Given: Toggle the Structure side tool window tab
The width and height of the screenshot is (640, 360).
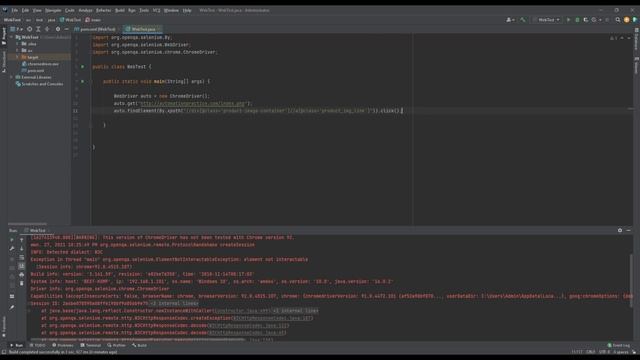Looking at the screenshot, I should point(4,61).
